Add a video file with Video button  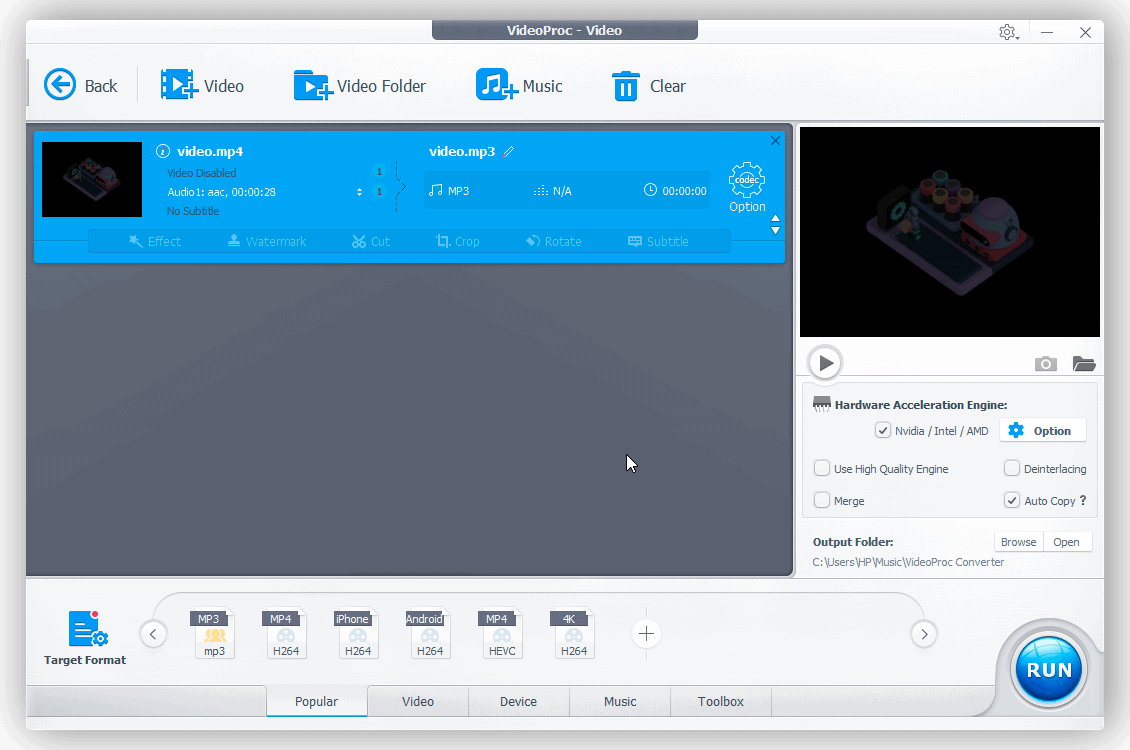[202, 86]
